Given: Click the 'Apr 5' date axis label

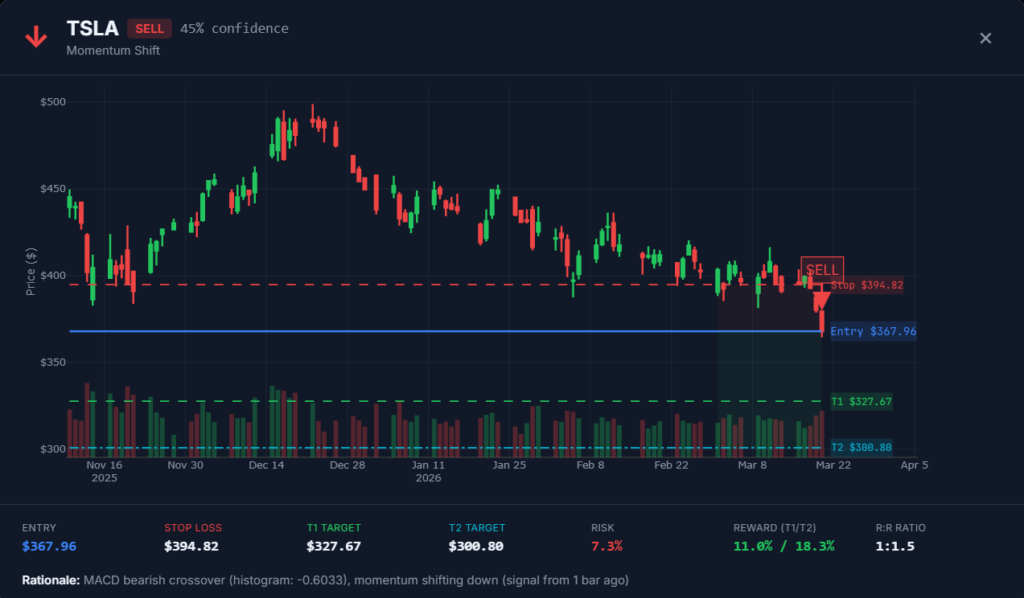Looking at the screenshot, I should [x=914, y=465].
